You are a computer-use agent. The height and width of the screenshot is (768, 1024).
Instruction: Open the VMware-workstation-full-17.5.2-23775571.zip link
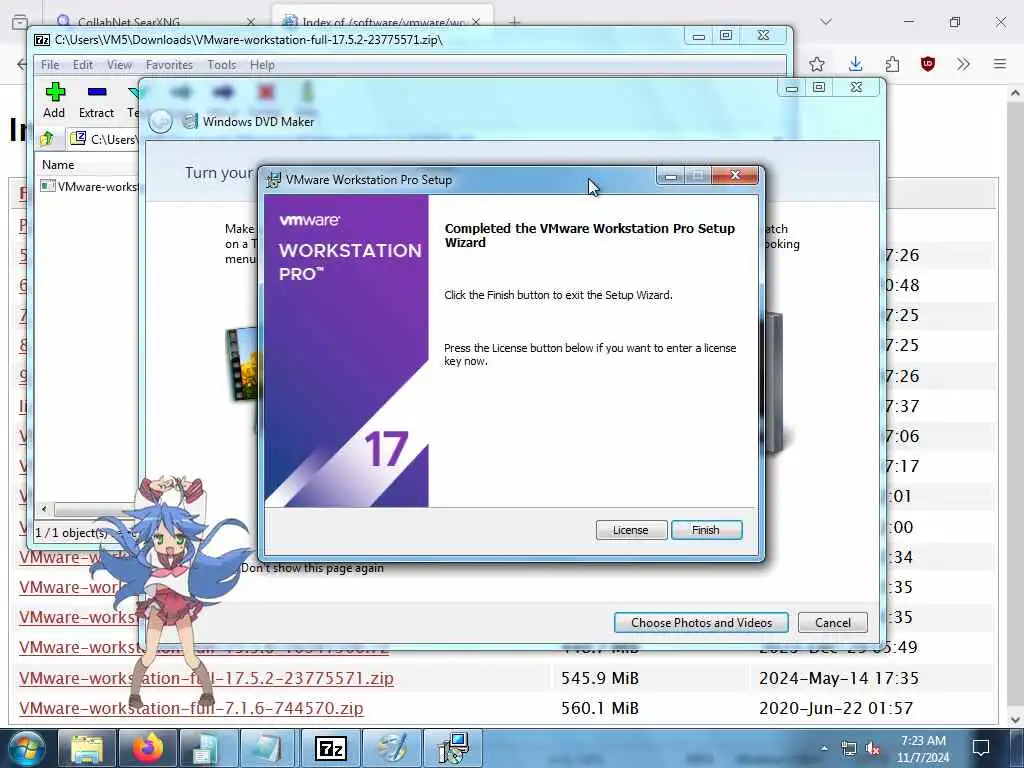click(206, 678)
